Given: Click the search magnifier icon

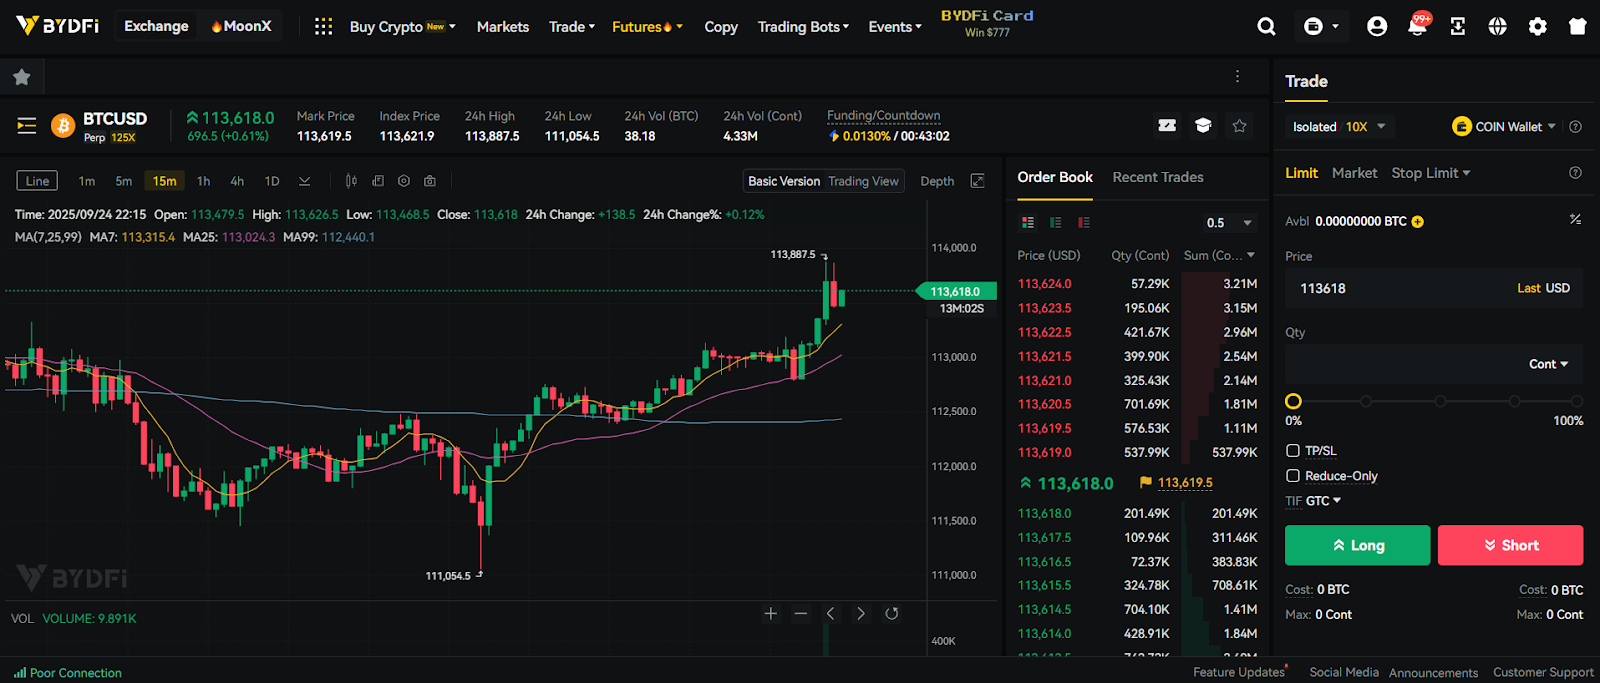Looking at the screenshot, I should 1266,27.
